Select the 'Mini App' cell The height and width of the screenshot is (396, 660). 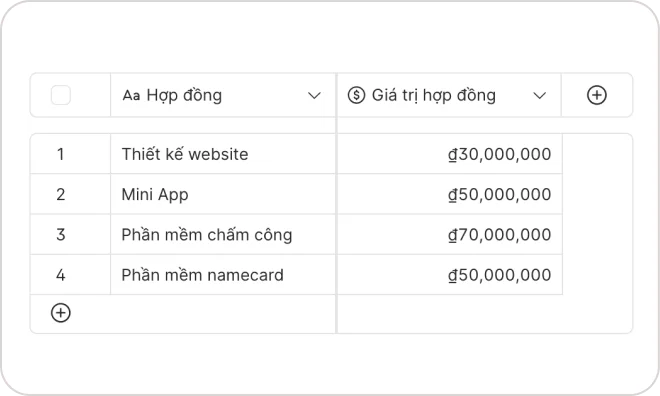tap(223, 194)
